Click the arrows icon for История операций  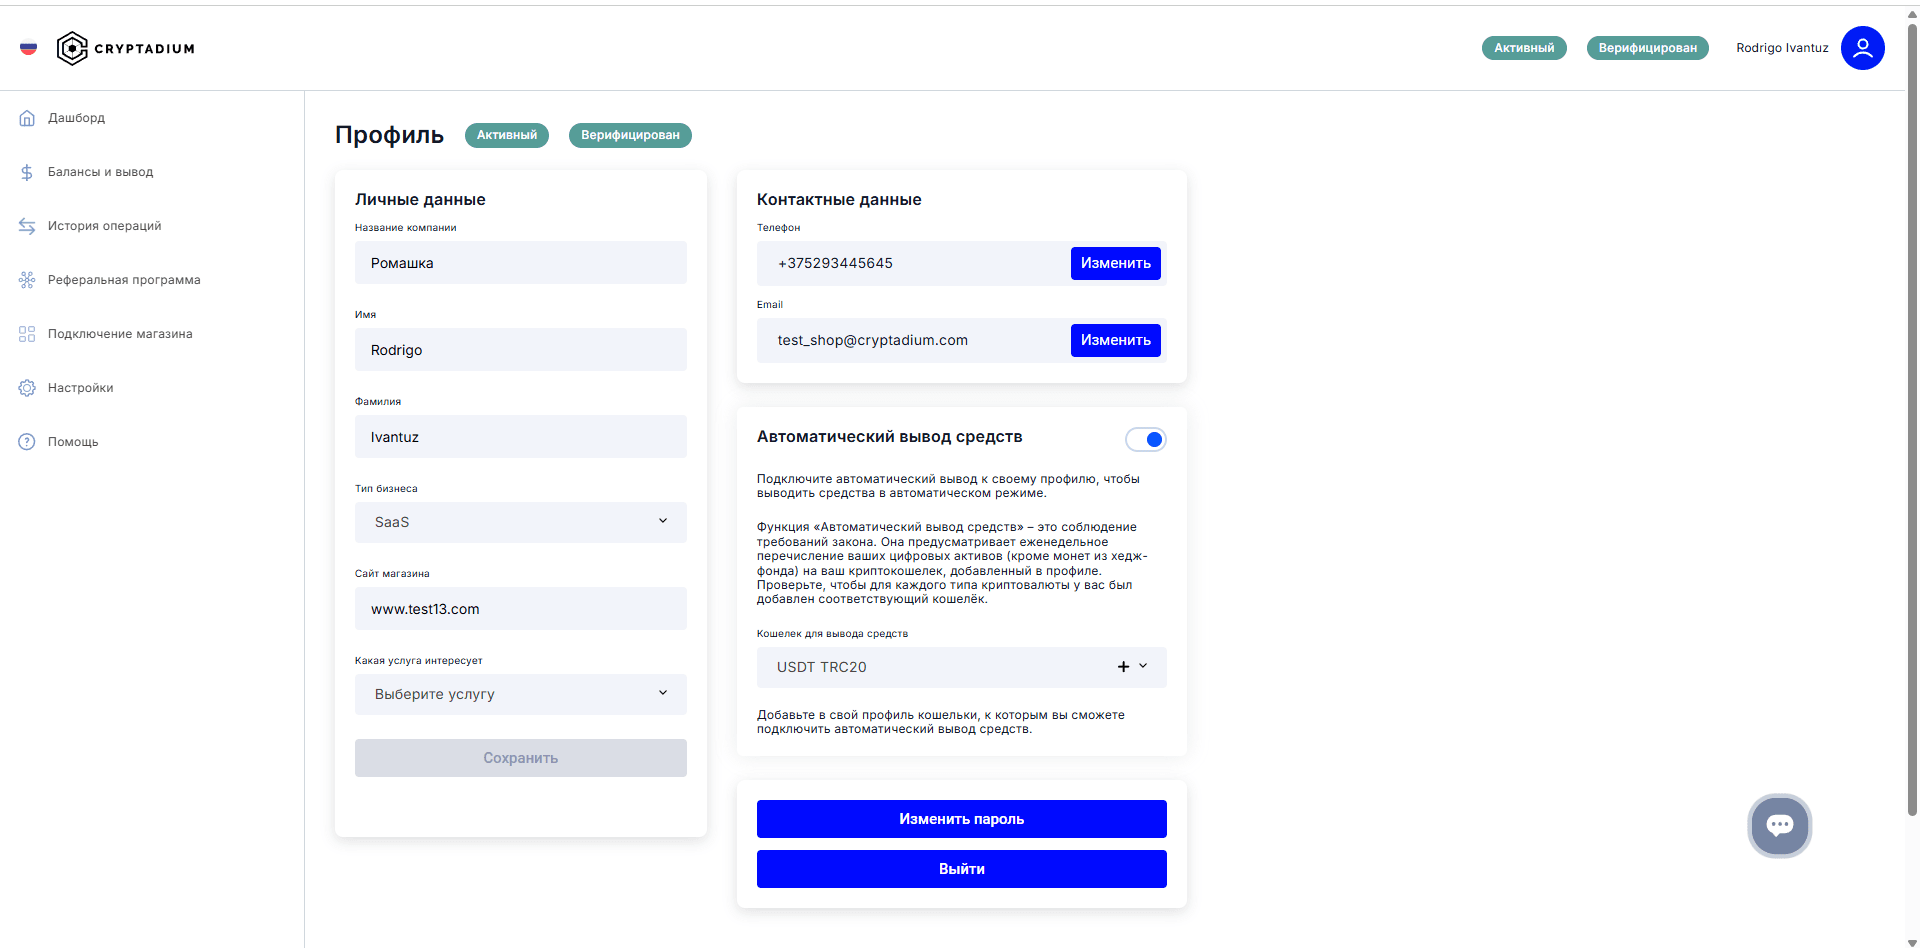[x=27, y=226]
